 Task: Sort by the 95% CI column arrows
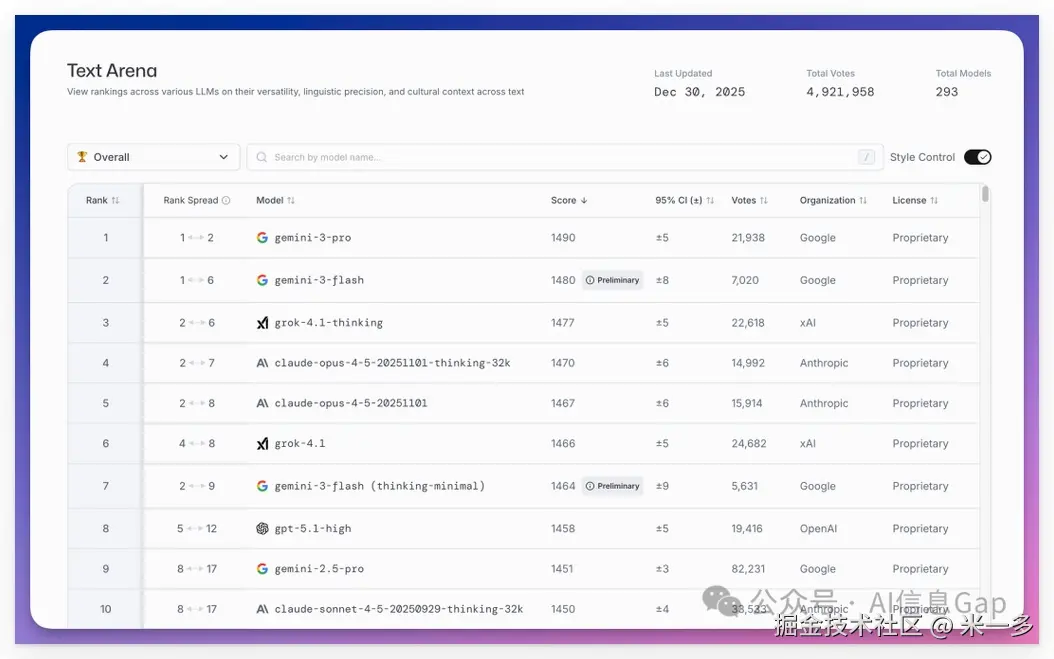pyautogui.click(x=710, y=200)
